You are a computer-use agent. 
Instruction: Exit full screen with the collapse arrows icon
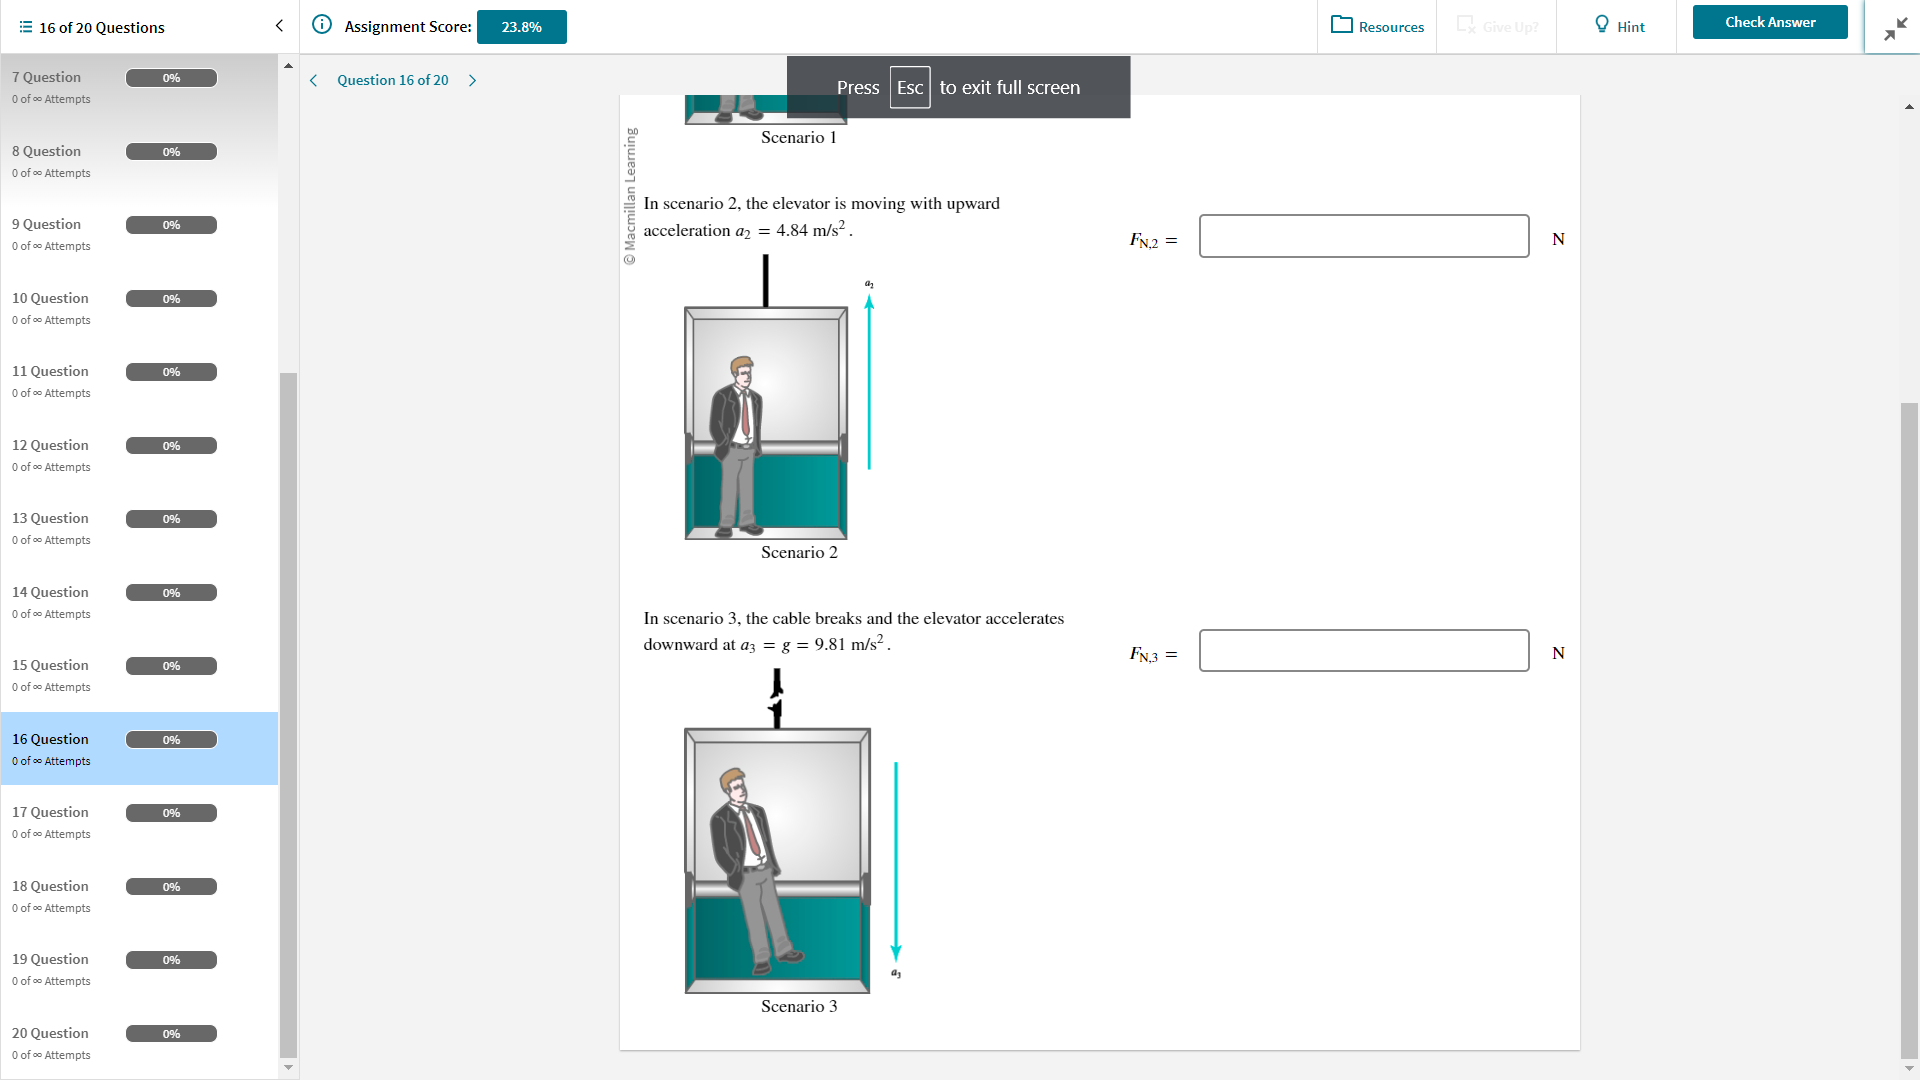click(1894, 30)
